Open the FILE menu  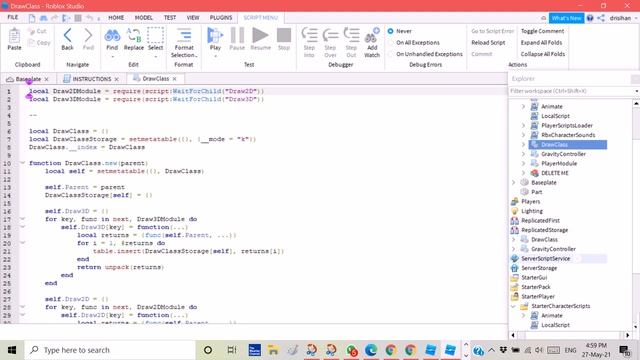(x=13, y=18)
